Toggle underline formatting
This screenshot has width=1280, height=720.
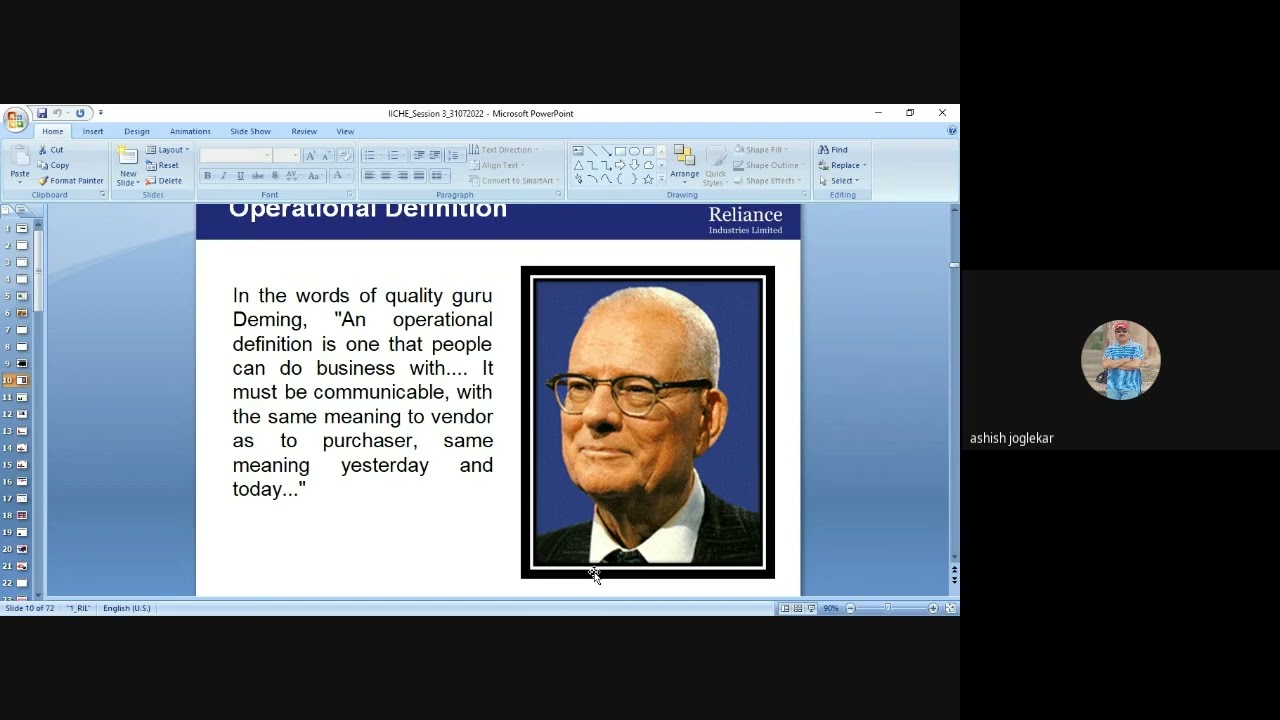[240, 176]
